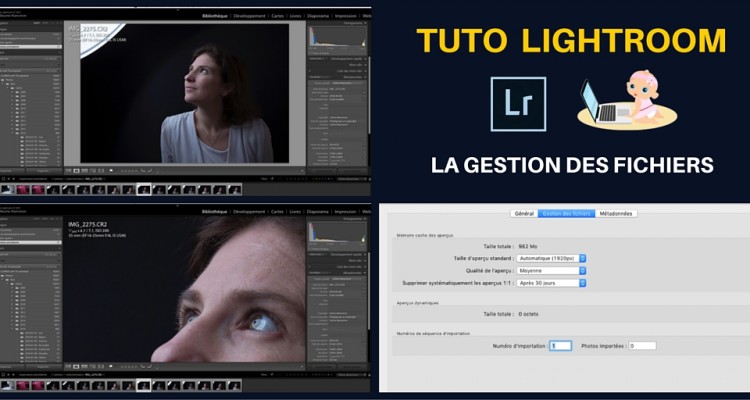Select Grid view icon in top Lightroom toolbar
Viewport: 750px width, 400px height.
[68, 171]
